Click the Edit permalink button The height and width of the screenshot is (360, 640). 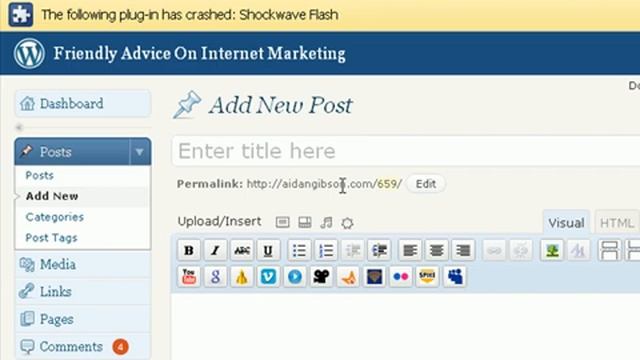(426, 184)
